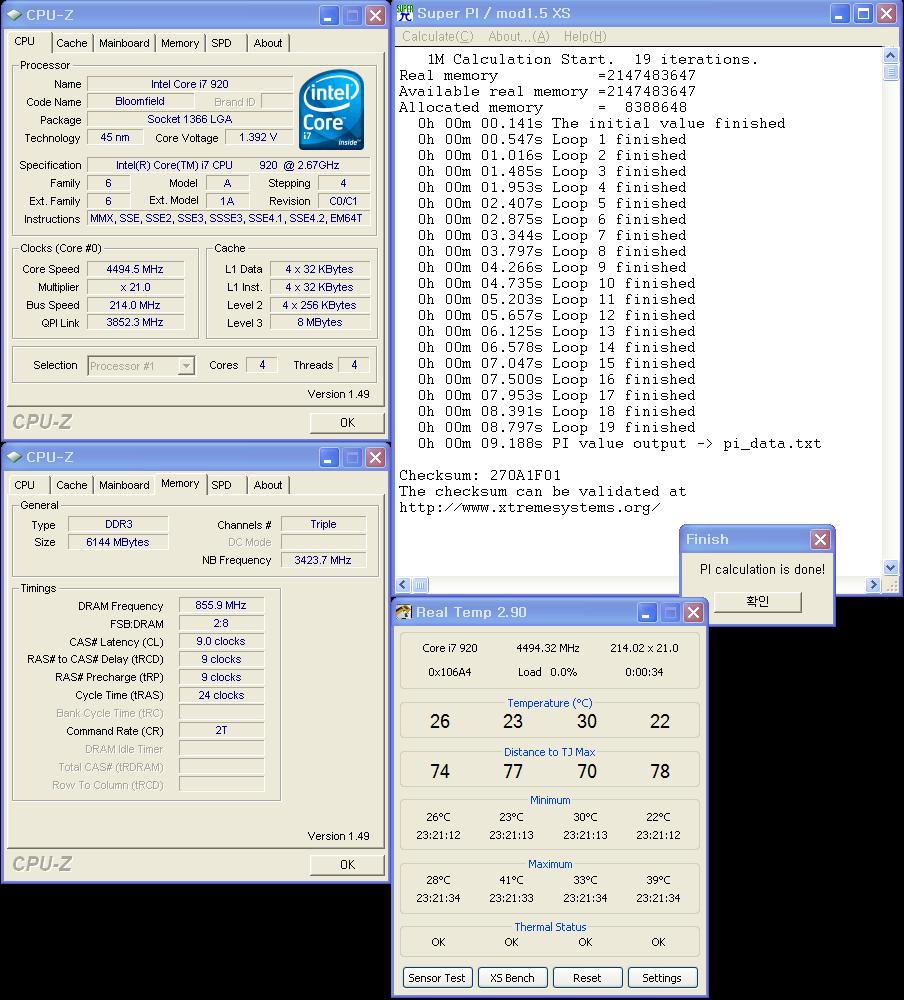Viewport: 904px width, 1000px height.
Task: Open Cache tab in bottom CPU-Z window
Action: point(71,485)
